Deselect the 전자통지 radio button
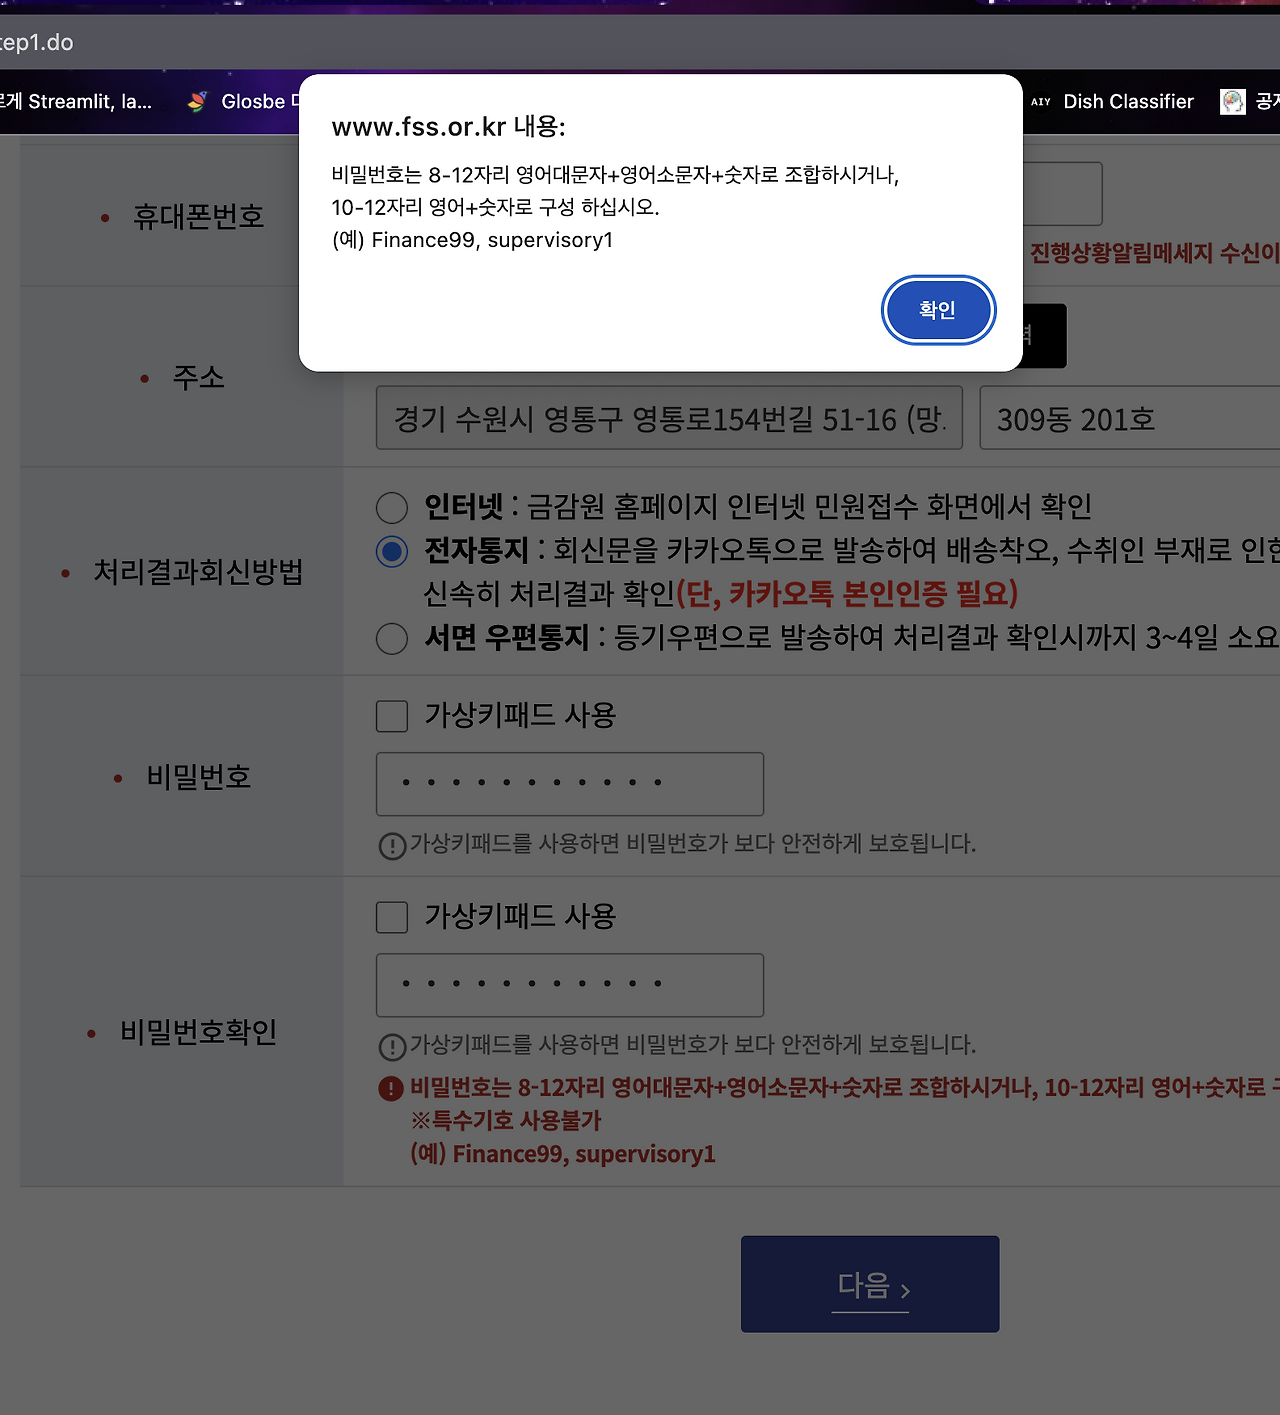The width and height of the screenshot is (1280, 1415). [391, 551]
